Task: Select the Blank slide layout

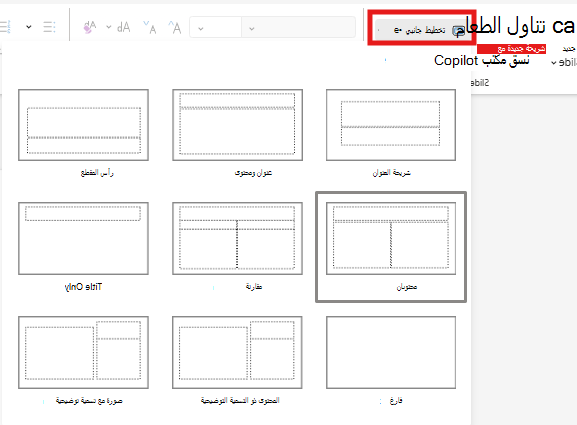Action: click(x=391, y=353)
